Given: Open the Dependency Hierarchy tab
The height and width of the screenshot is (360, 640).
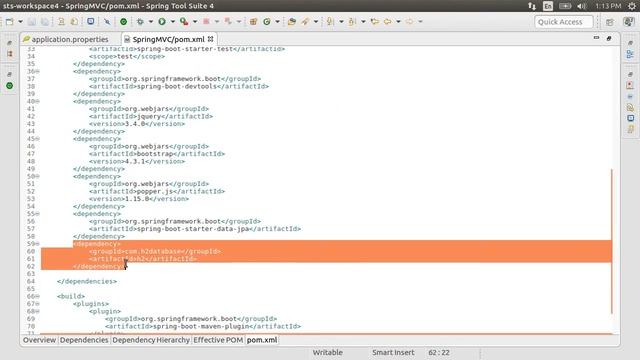Looking at the screenshot, I should pyautogui.click(x=151, y=340).
